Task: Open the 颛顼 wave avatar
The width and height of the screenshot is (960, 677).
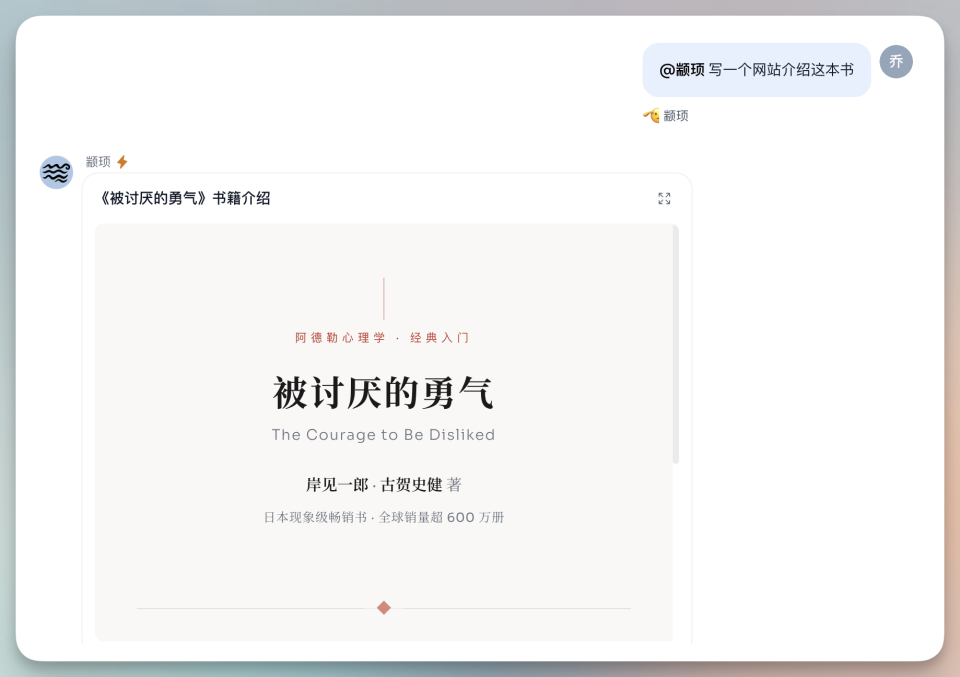Action: [55, 171]
